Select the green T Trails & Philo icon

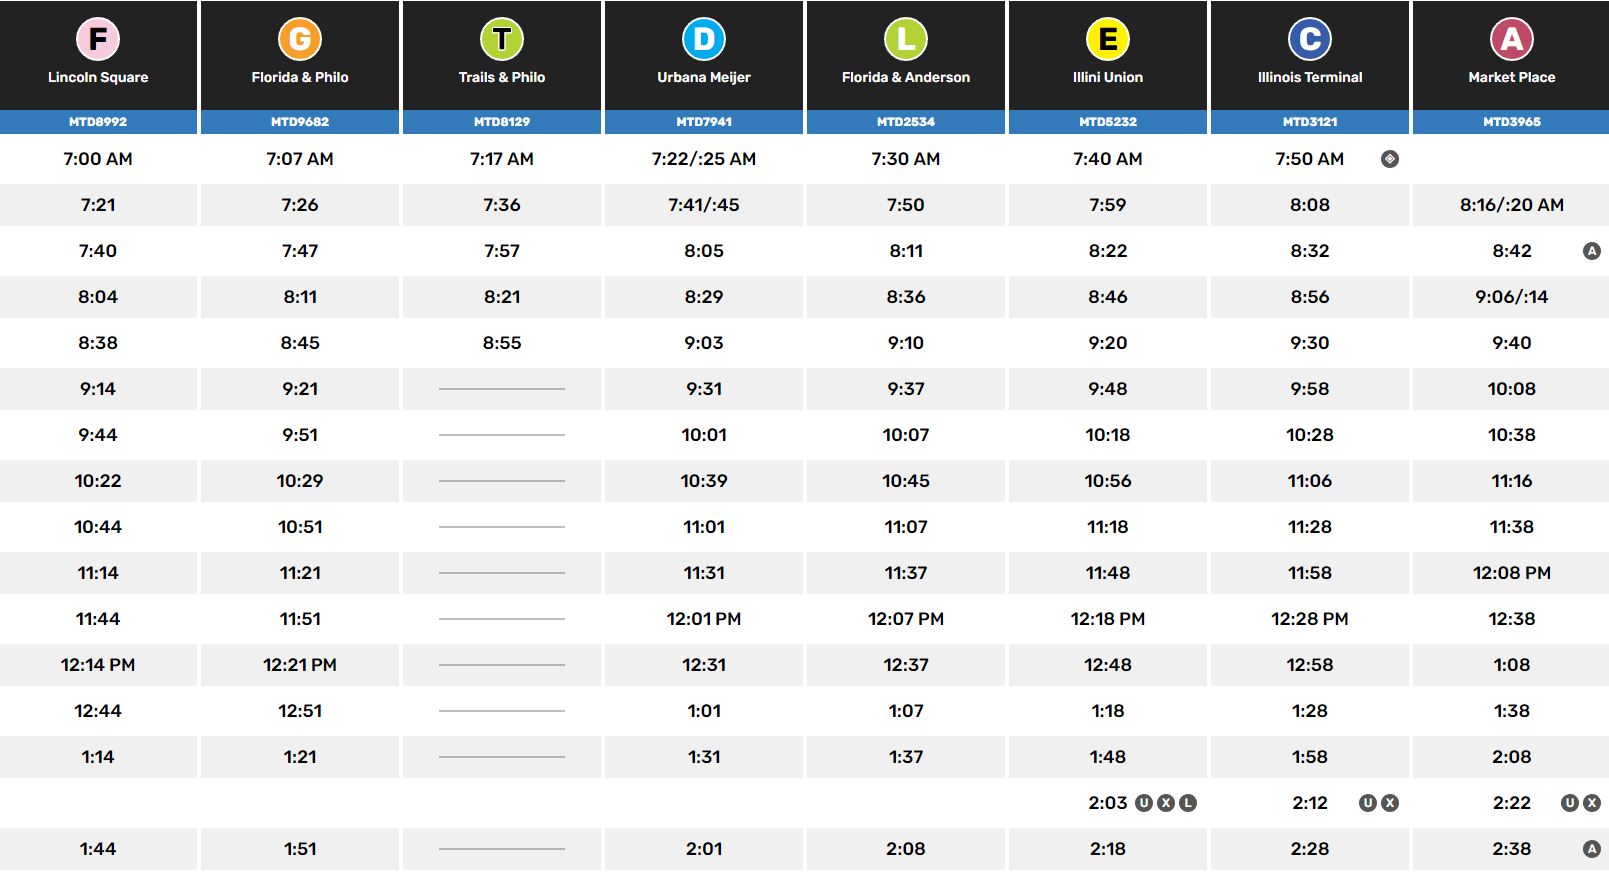pos(502,40)
